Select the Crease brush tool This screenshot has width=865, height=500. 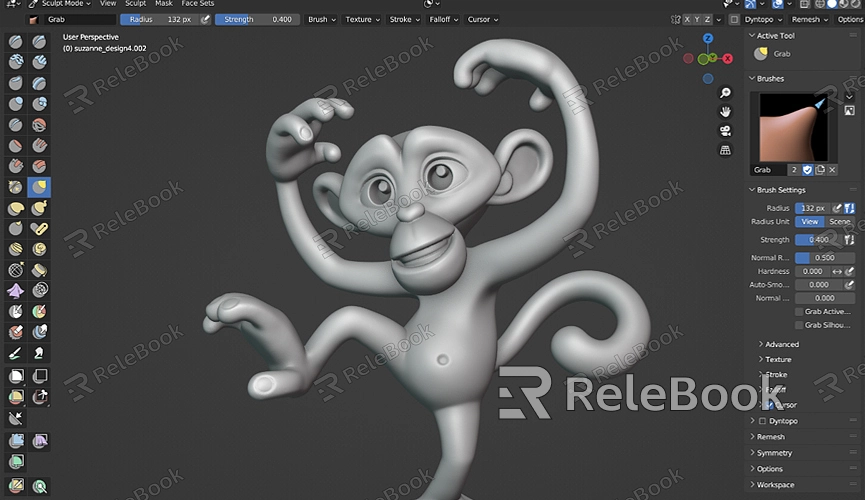click(15, 125)
